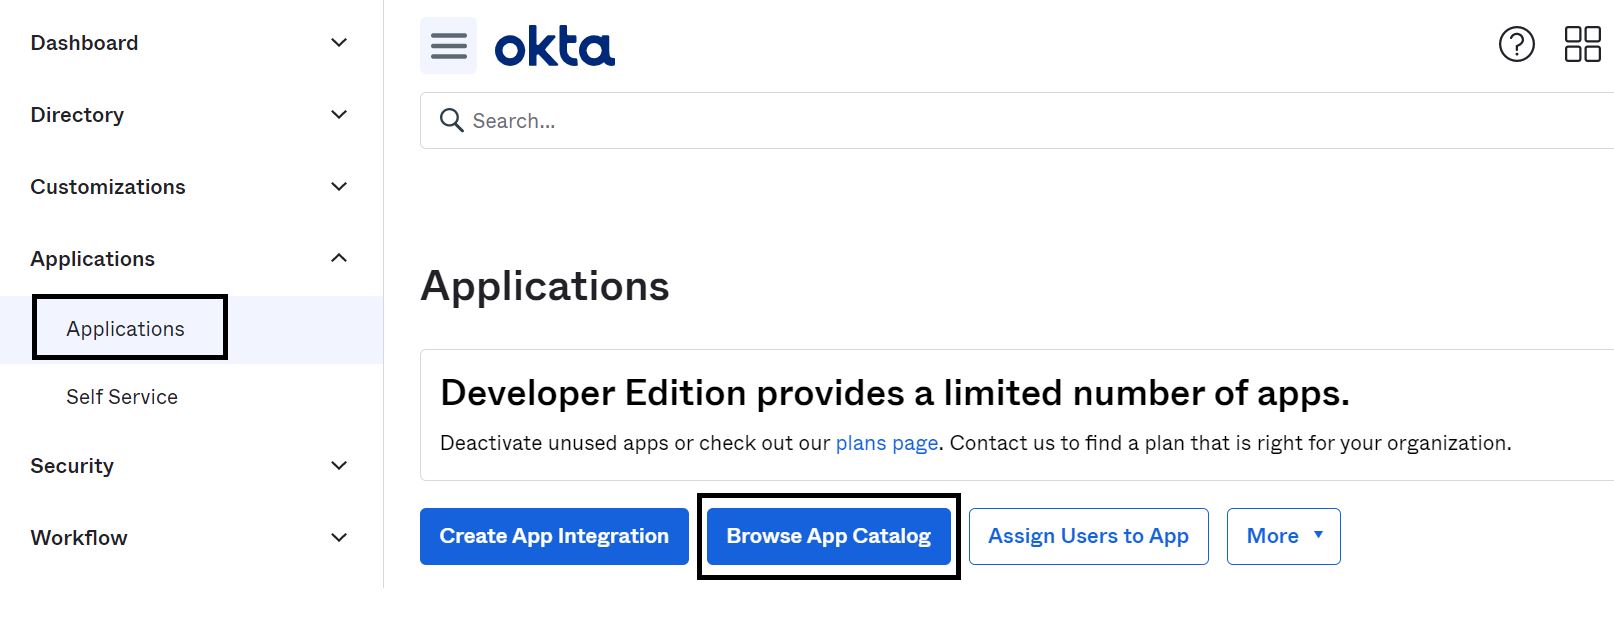1614x631 pixels.
Task: Select Workflow in the sidebar
Action: 79,538
